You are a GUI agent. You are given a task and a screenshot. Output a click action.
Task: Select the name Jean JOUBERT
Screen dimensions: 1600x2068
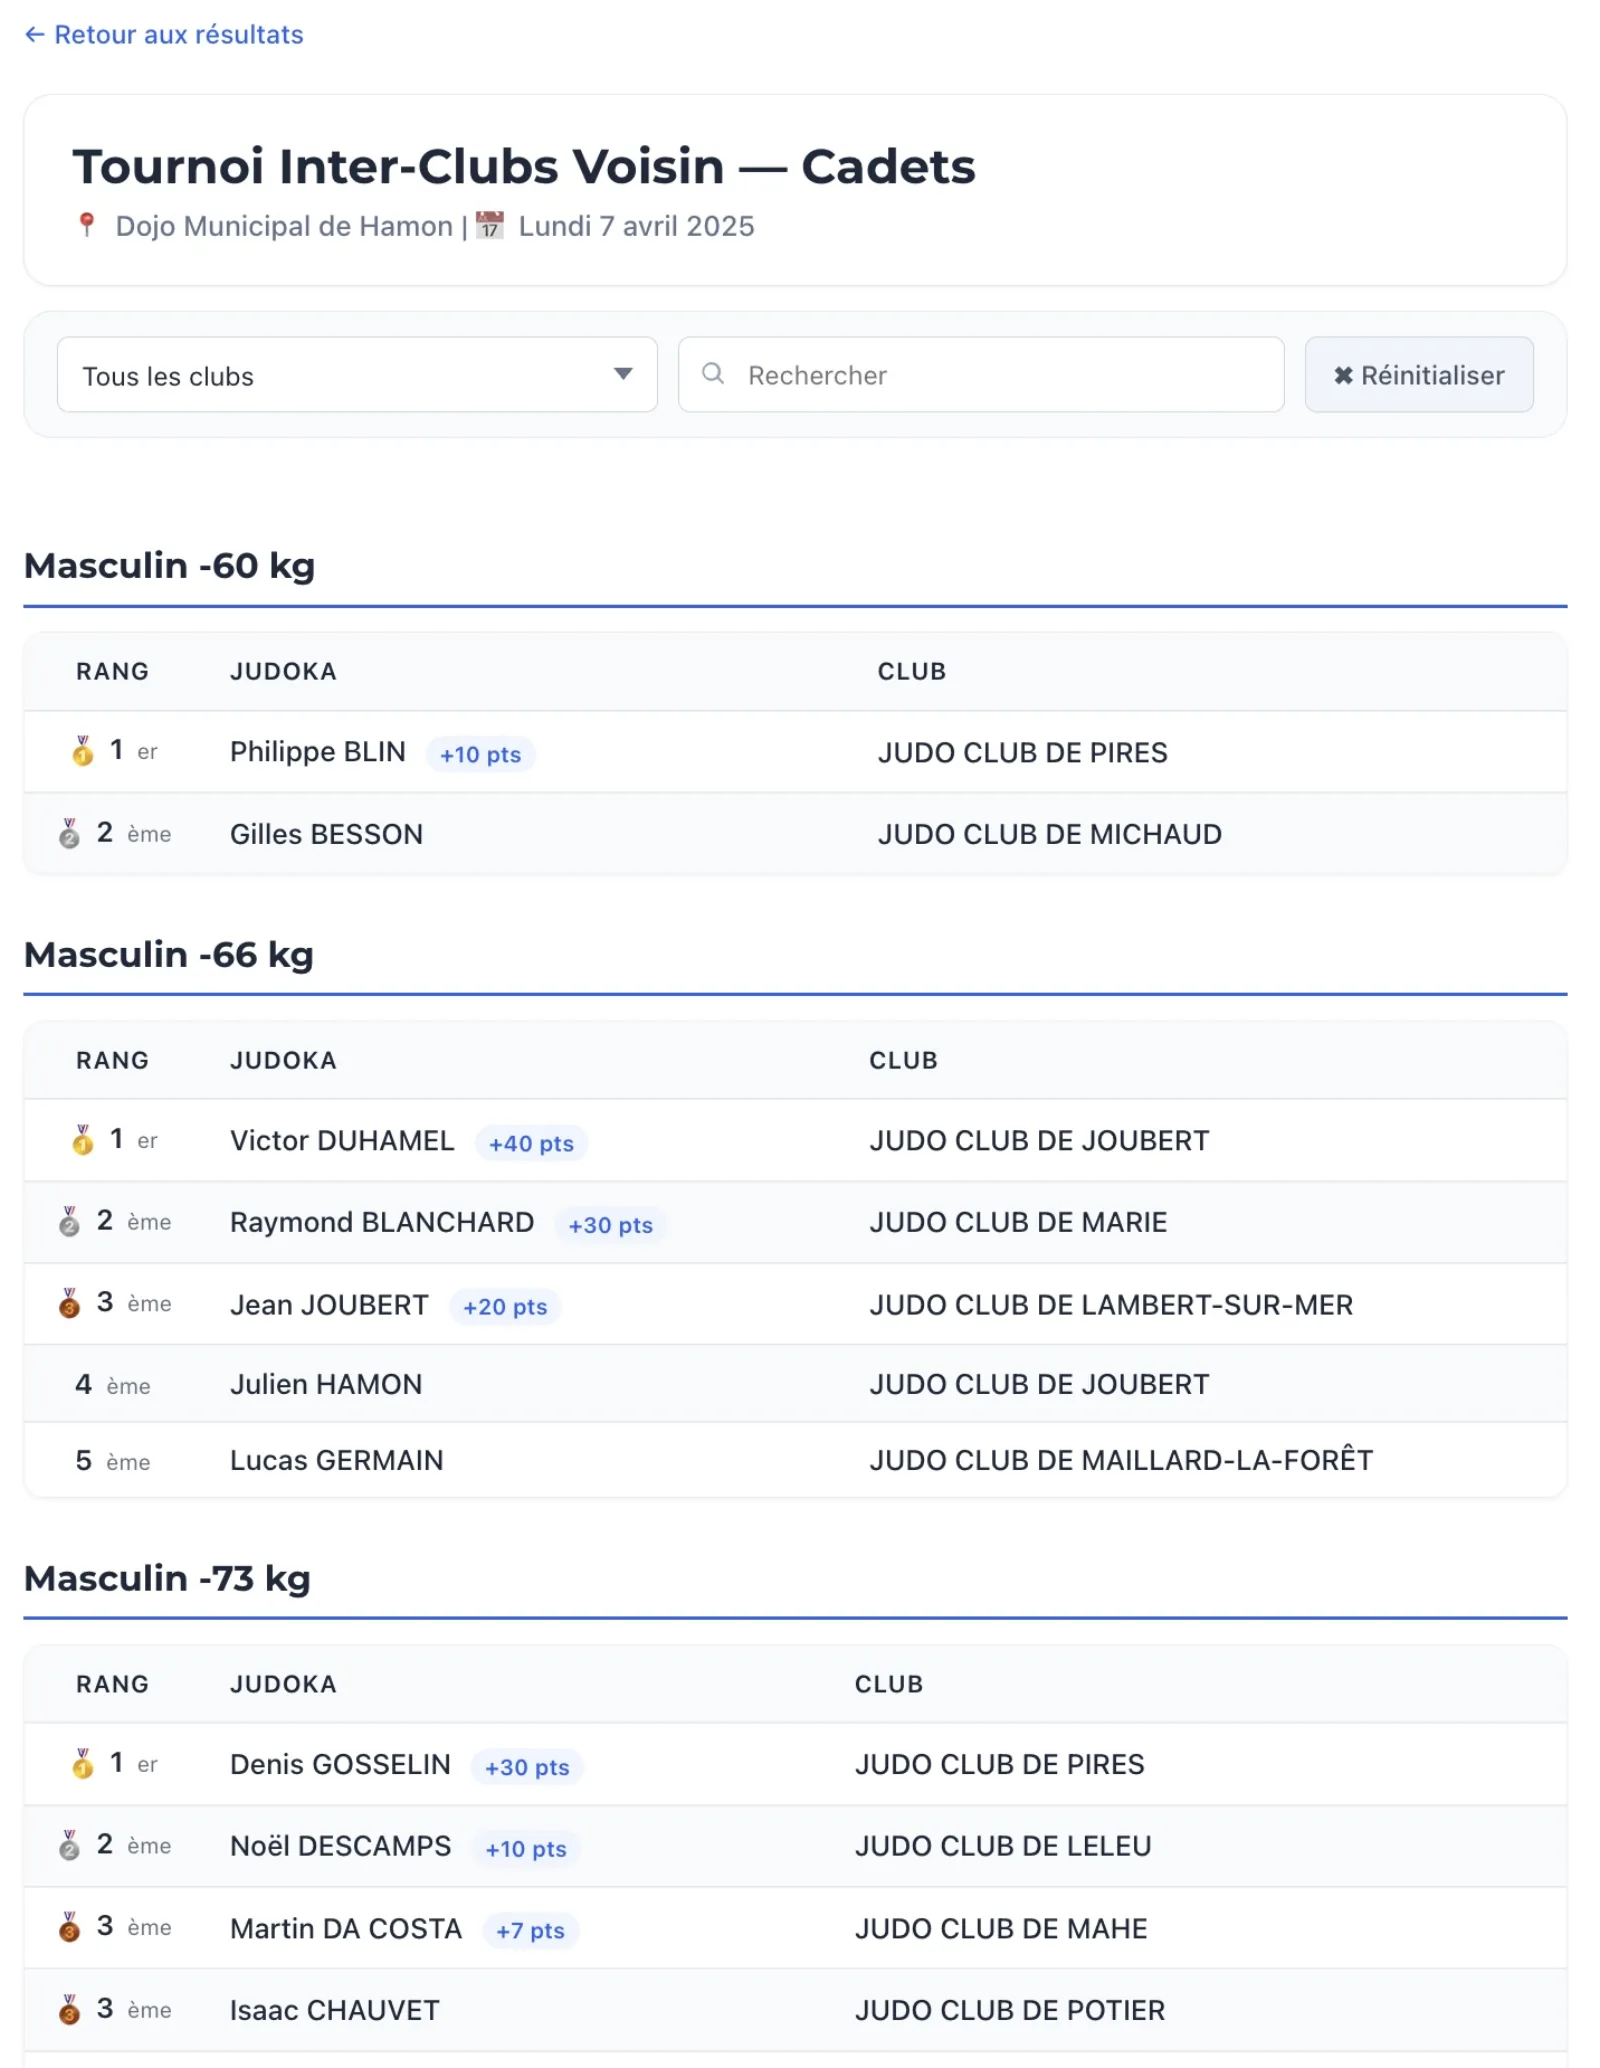click(x=329, y=1305)
